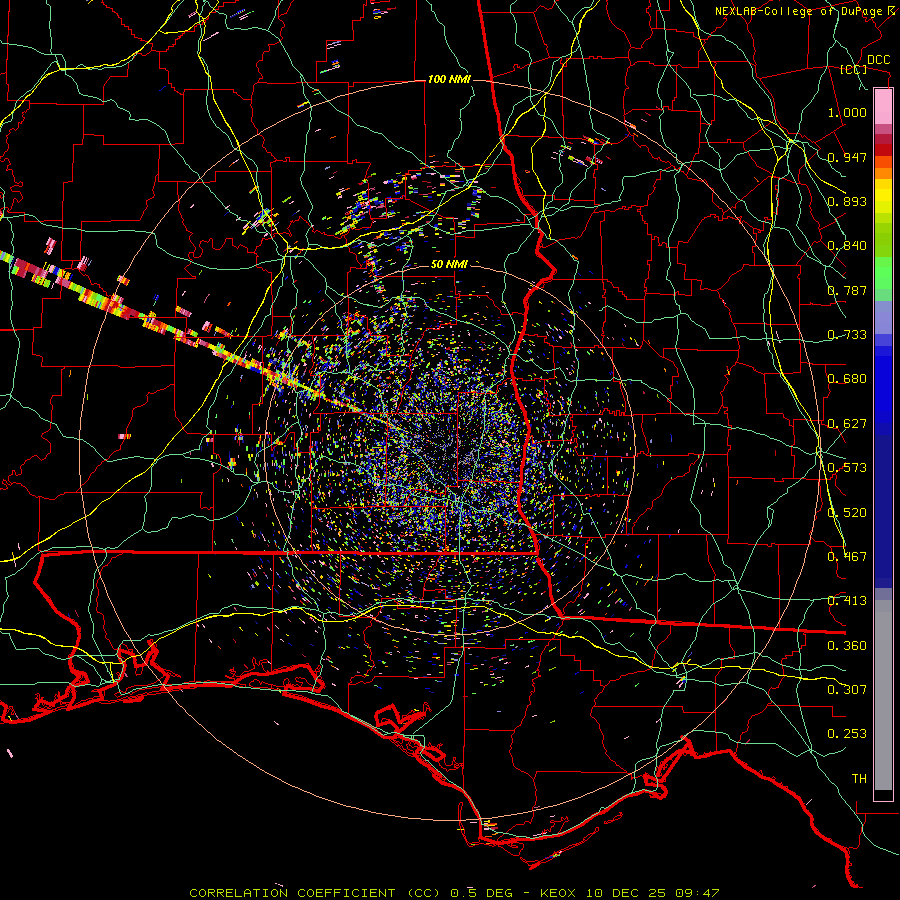
Task: Click the 0.253 legend value
Action: [x=847, y=734]
